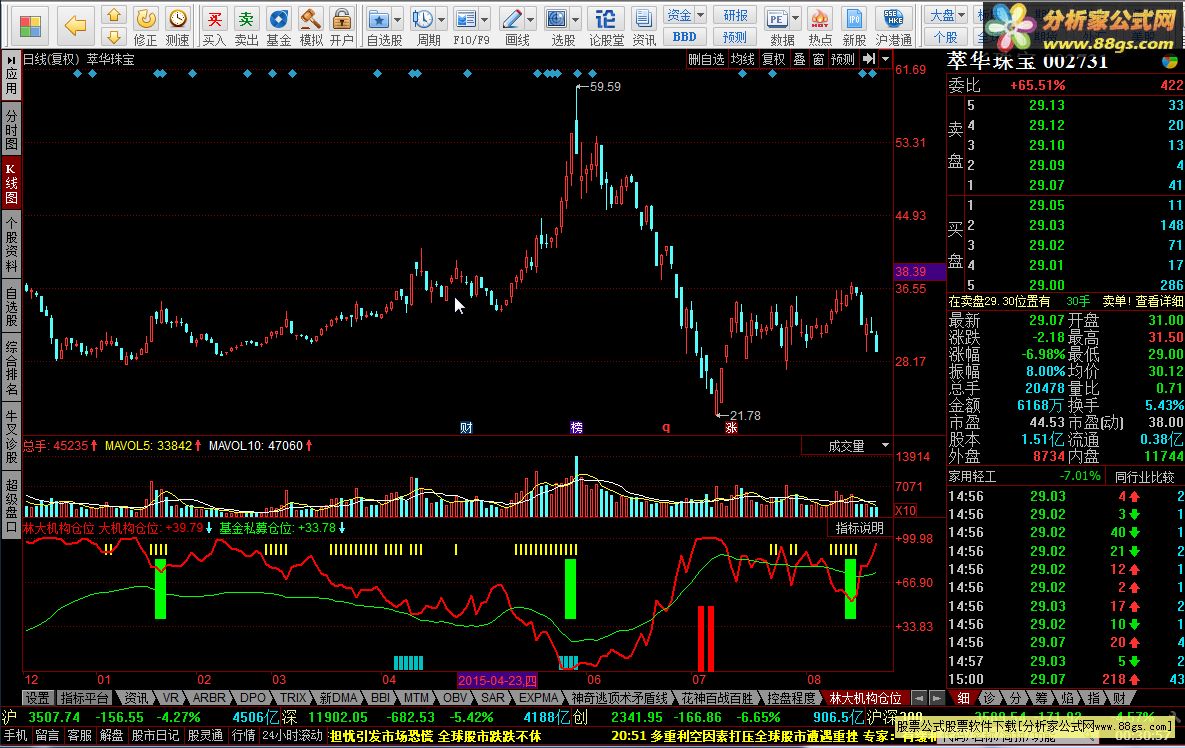Click the 周期 period clock icon

click(x=423, y=26)
